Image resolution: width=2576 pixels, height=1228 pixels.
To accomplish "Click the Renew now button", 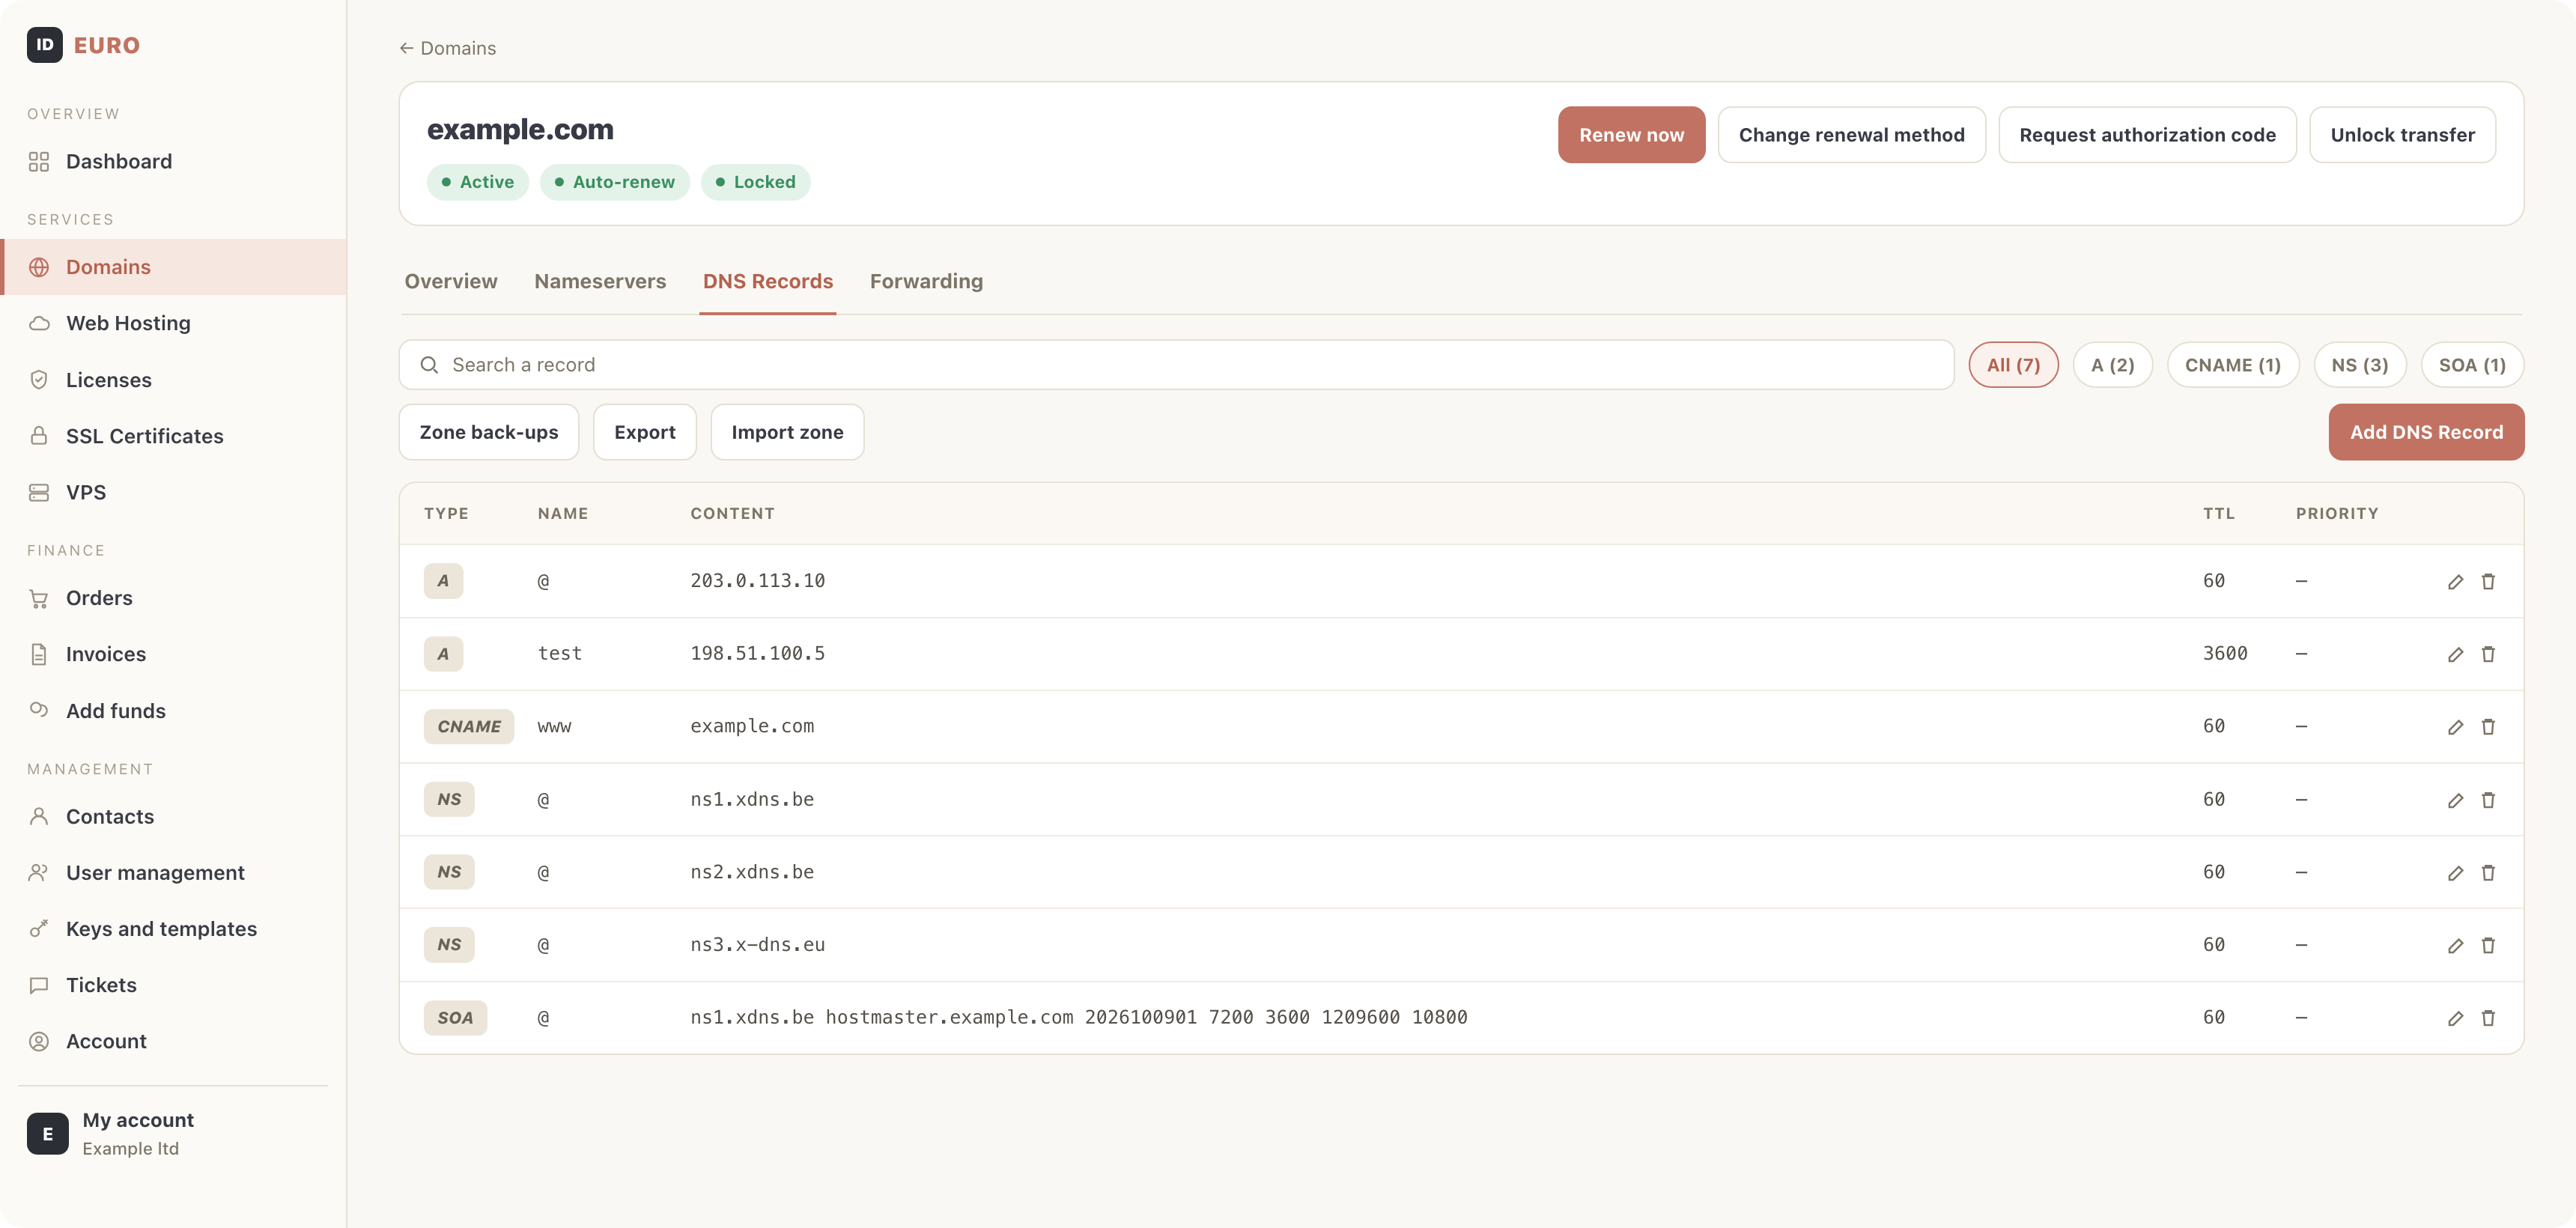I will coord(1631,135).
